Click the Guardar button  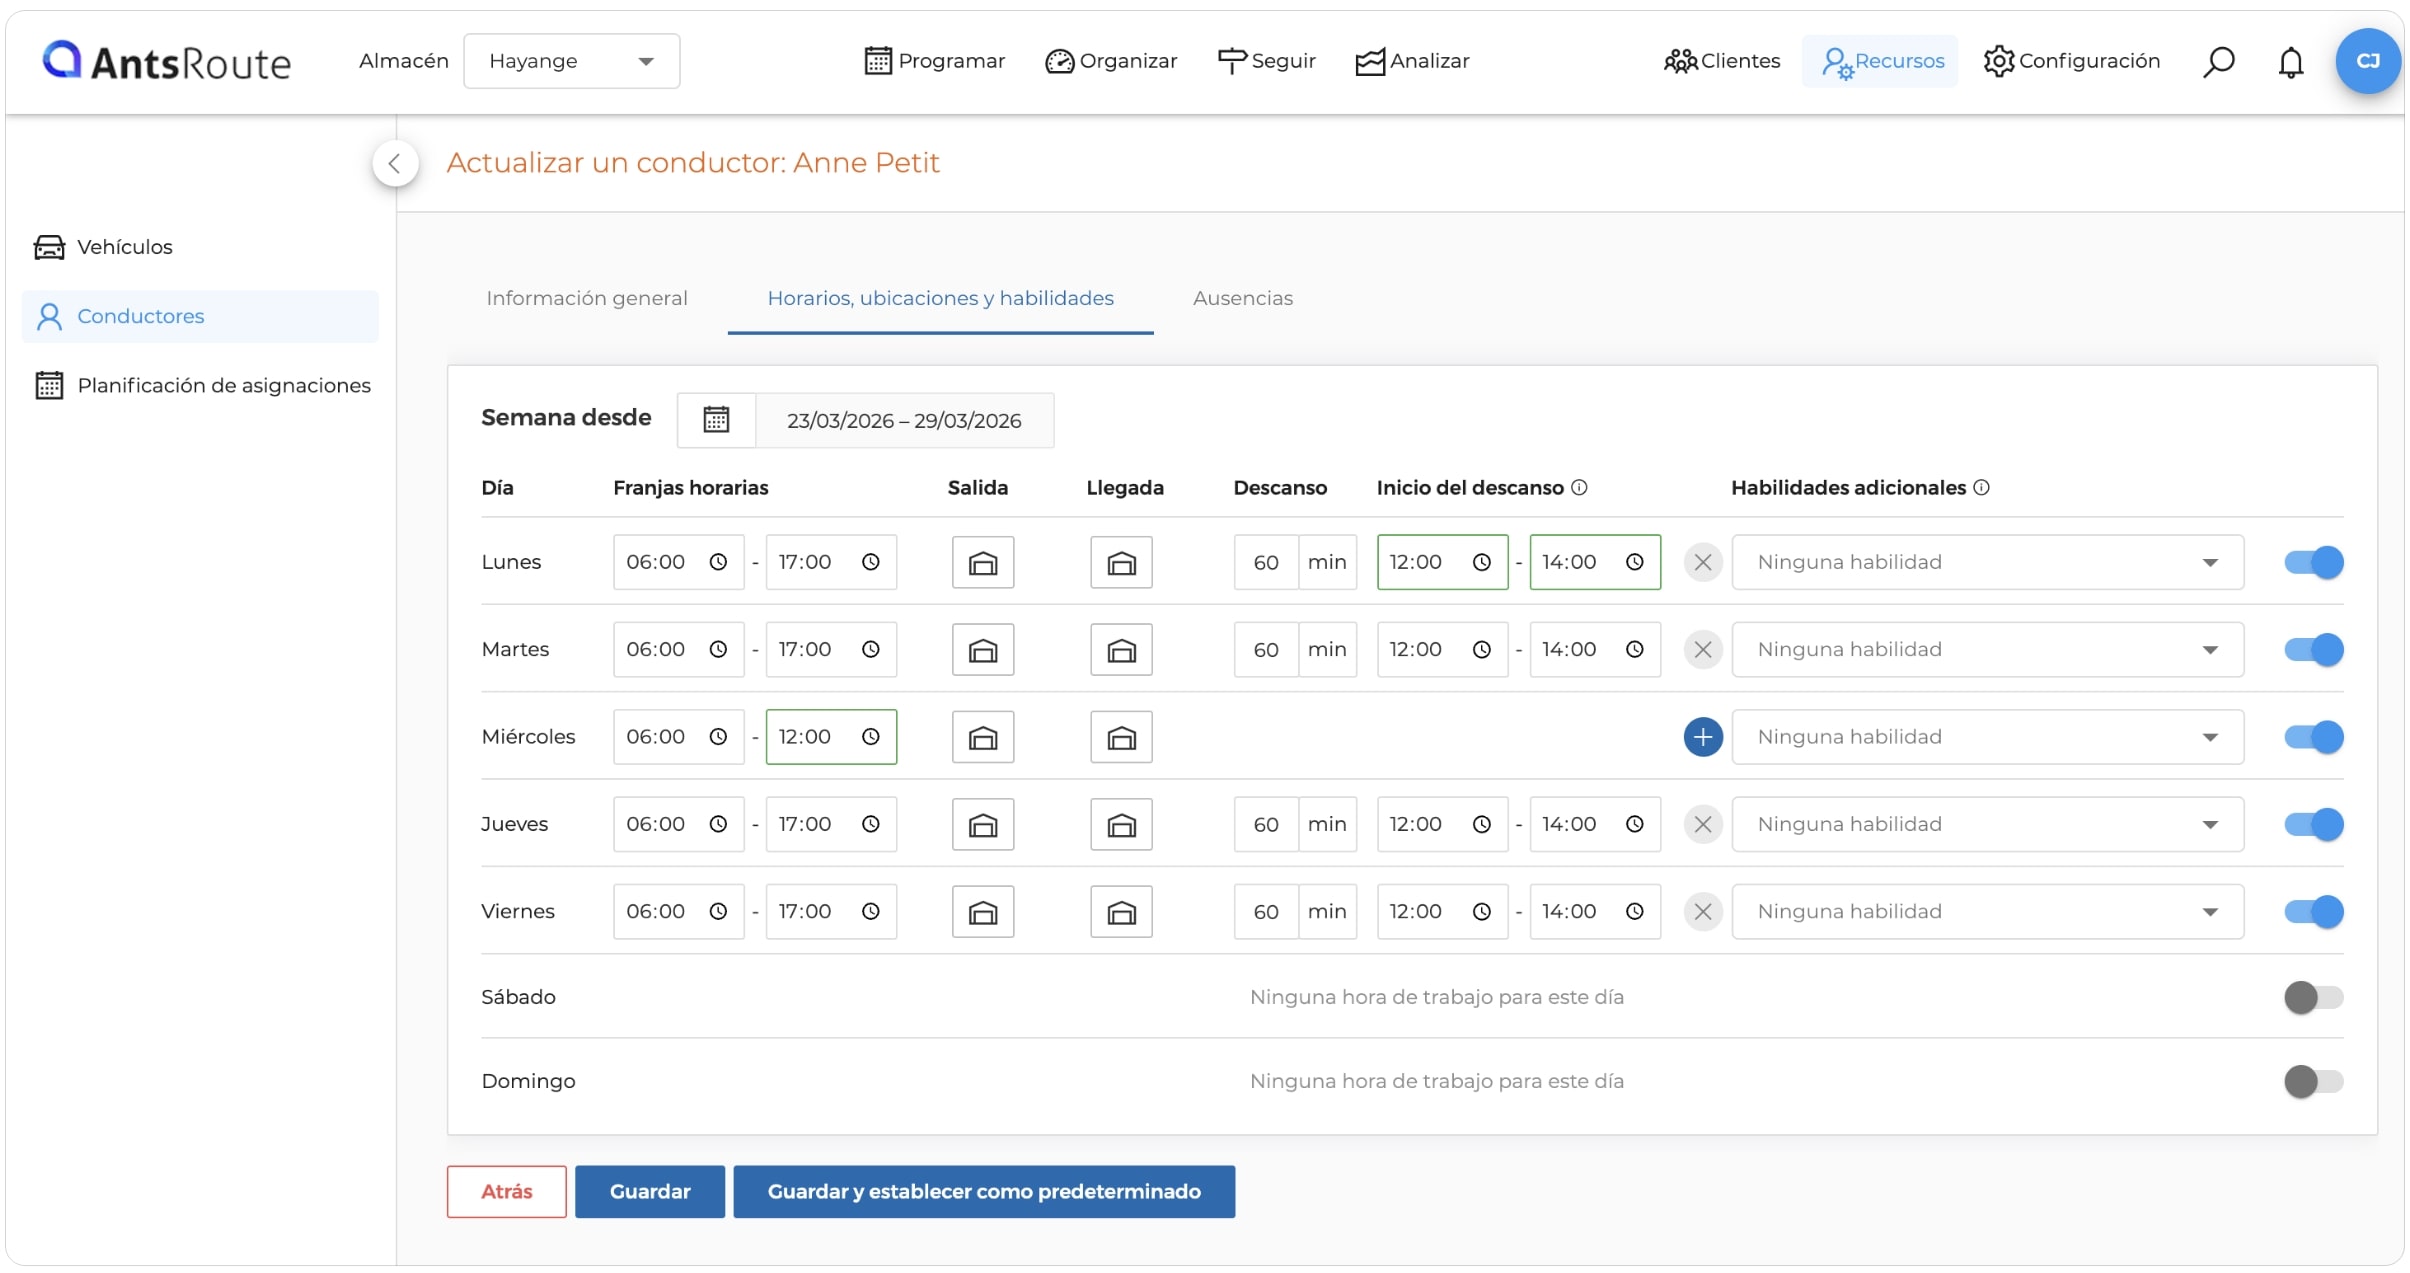point(650,1192)
